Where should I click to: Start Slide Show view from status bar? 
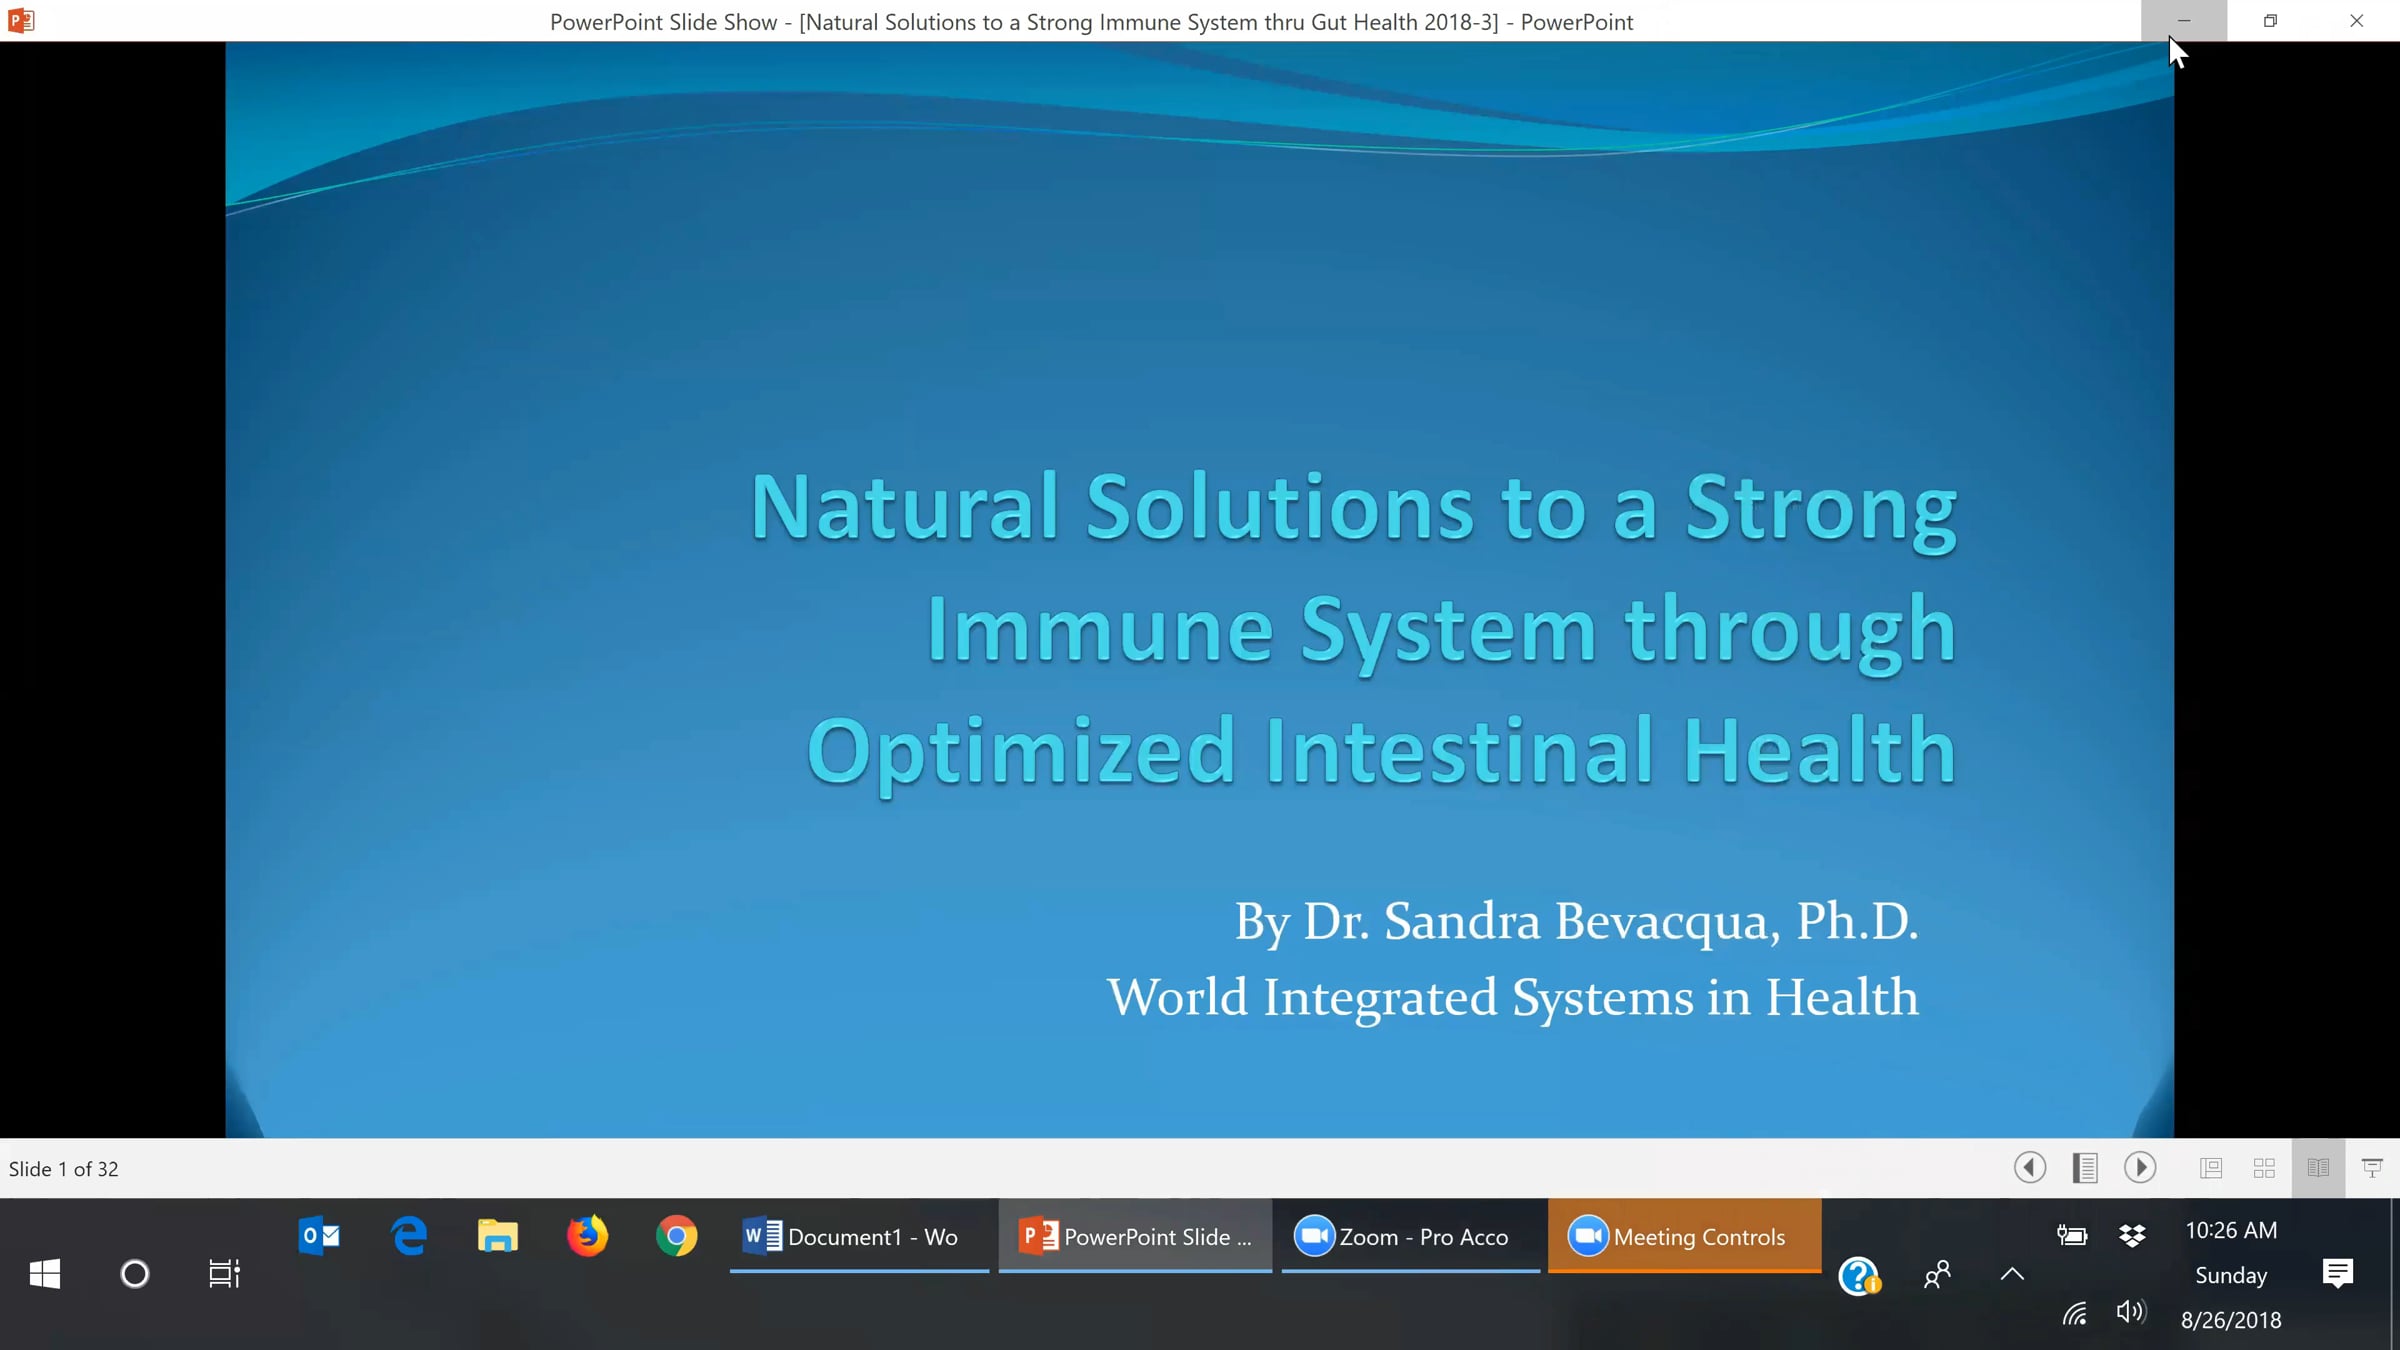point(2372,1167)
